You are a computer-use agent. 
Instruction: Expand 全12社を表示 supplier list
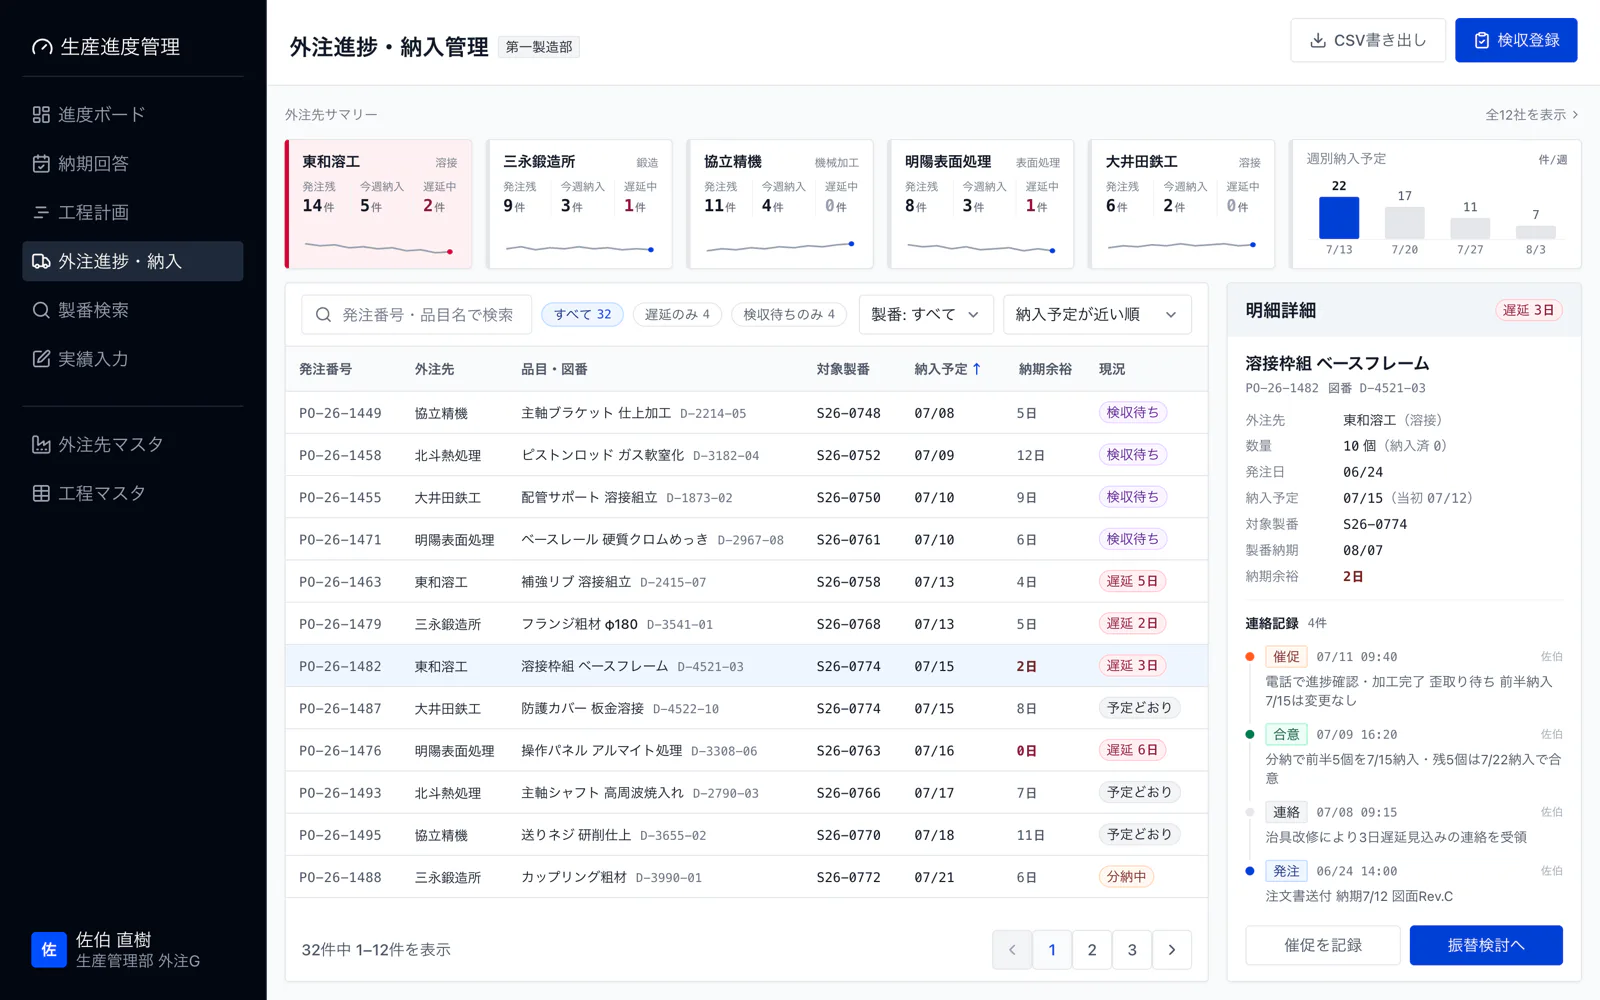[x=1532, y=115]
